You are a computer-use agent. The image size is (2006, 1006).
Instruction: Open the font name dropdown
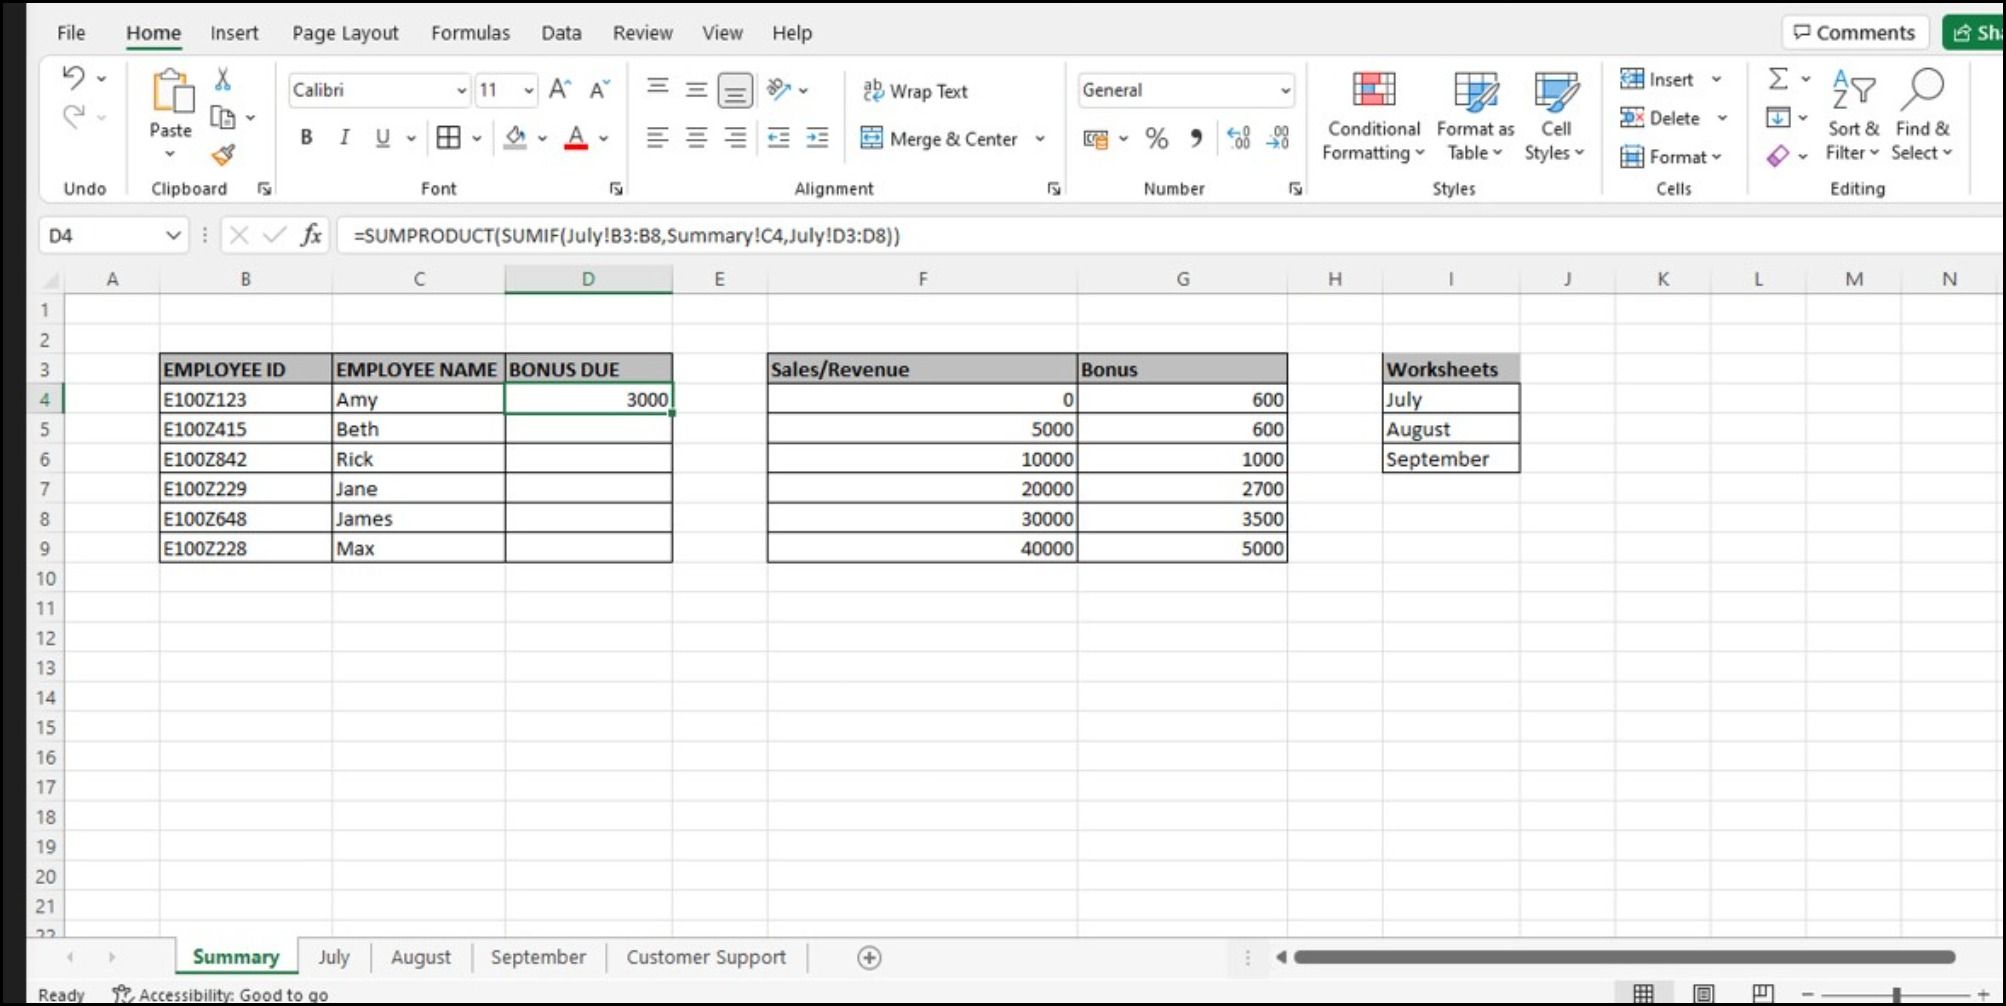[x=462, y=90]
